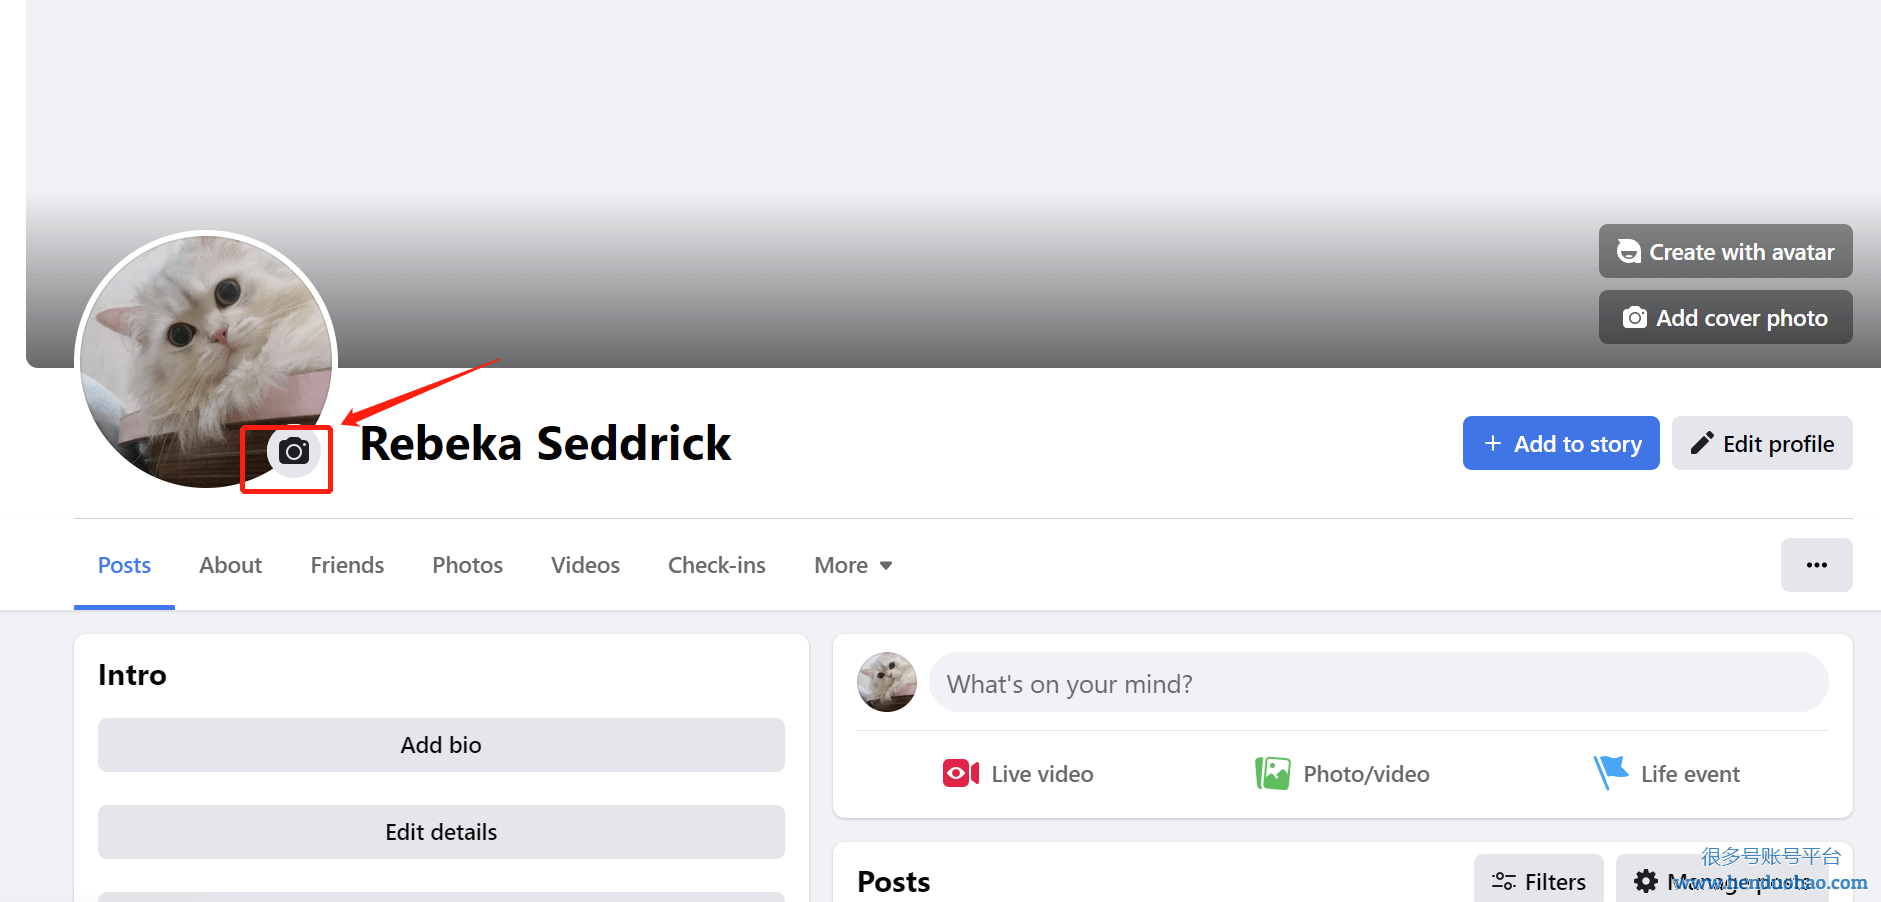This screenshot has height=902, width=1881.
Task: Click the Life event flag icon
Action: [x=1611, y=772]
